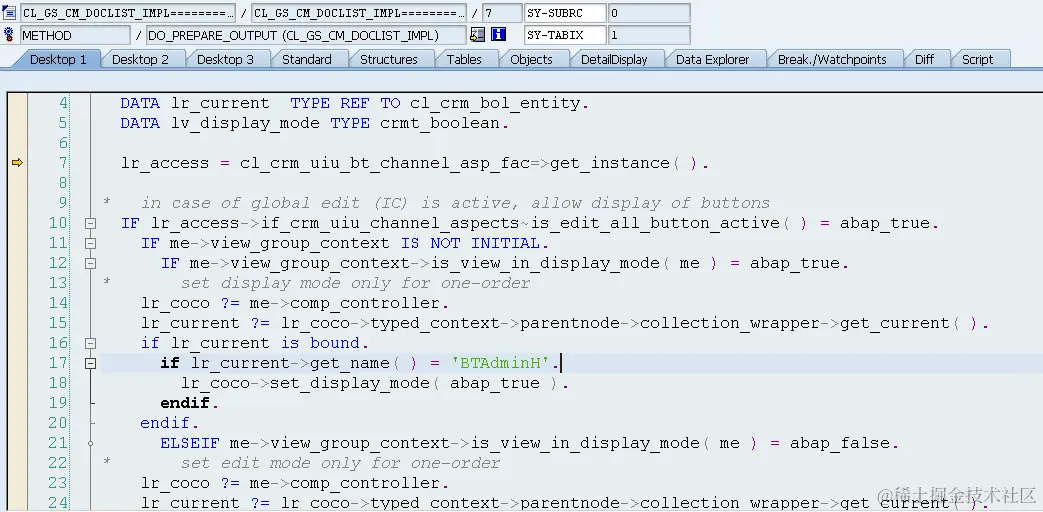The width and height of the screenshot is (1043, 512).
Task: Open the Break./Watchpoints tab
Action: tap(832, 60)
